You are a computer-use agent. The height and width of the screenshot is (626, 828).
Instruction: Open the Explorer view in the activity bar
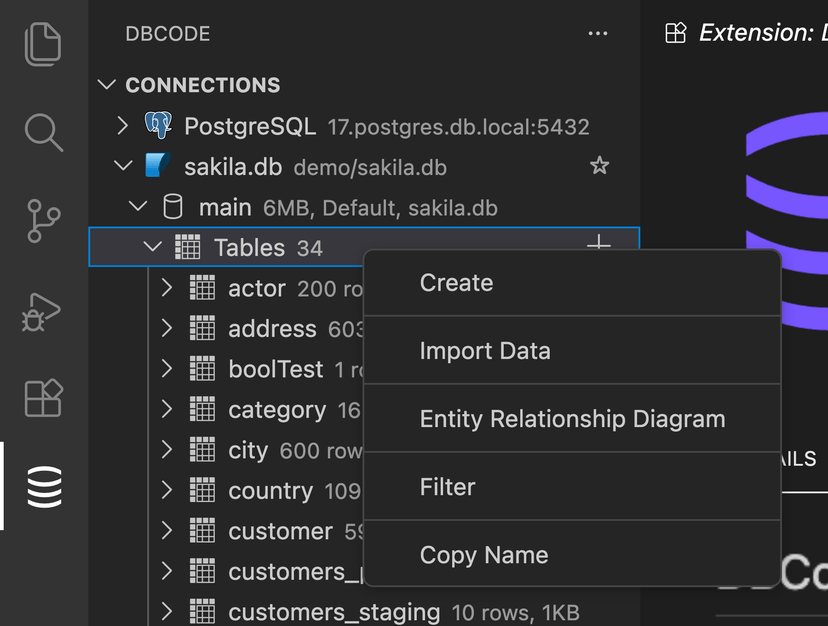pos(42,44)
